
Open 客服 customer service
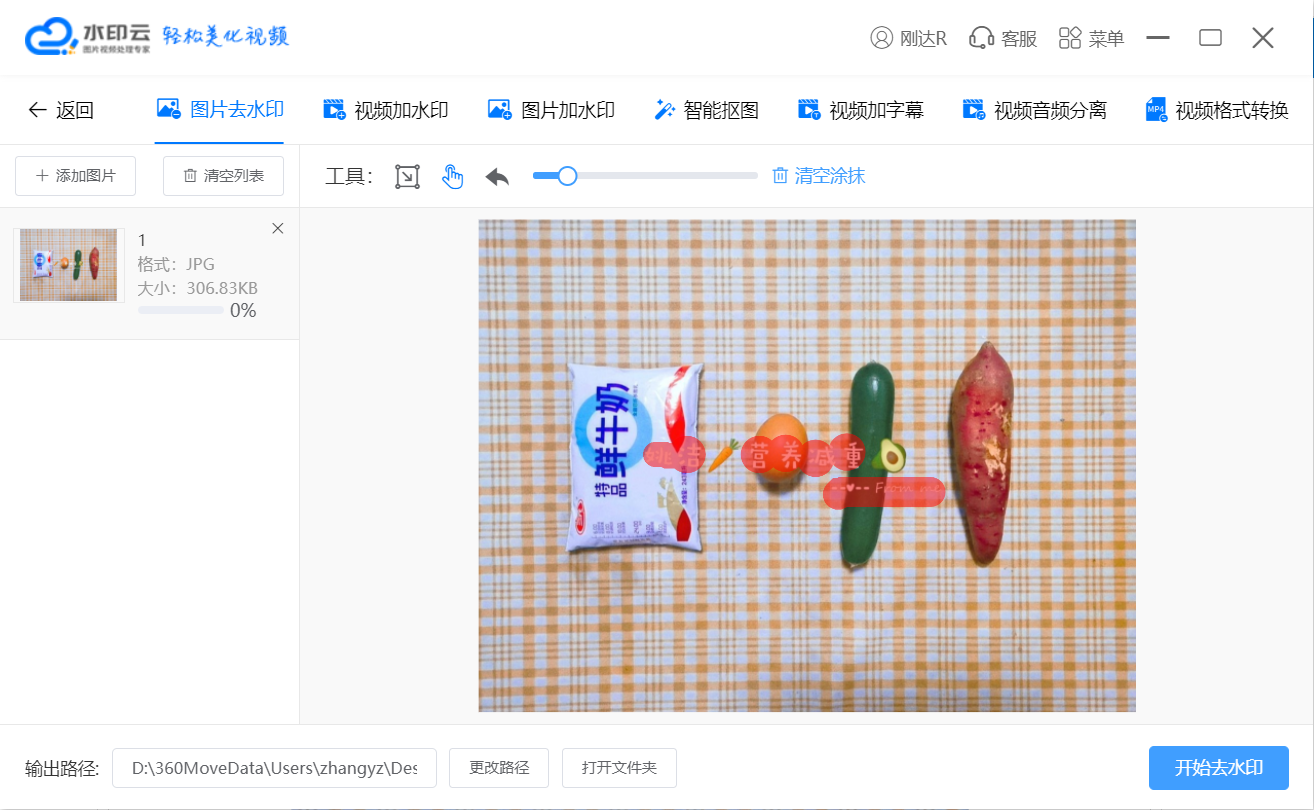[1003, 38]
